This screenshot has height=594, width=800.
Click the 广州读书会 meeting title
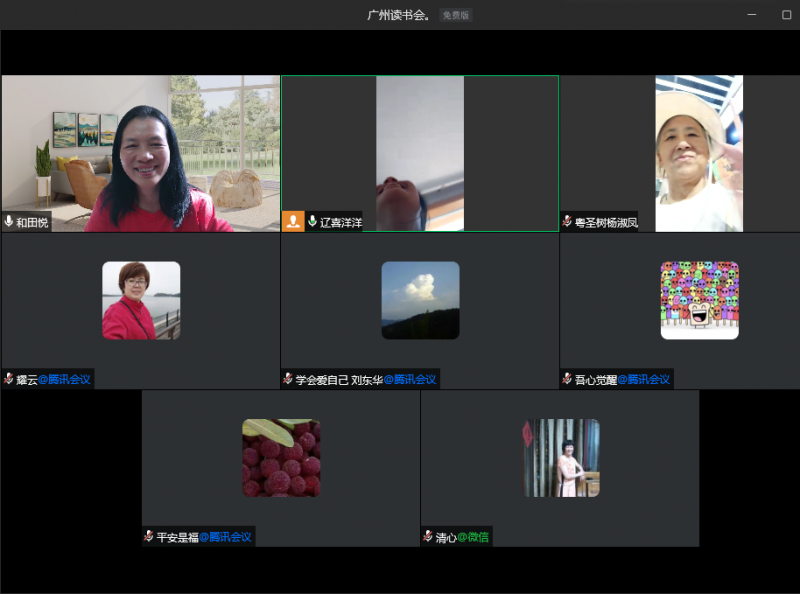click(x=399, y=15)
